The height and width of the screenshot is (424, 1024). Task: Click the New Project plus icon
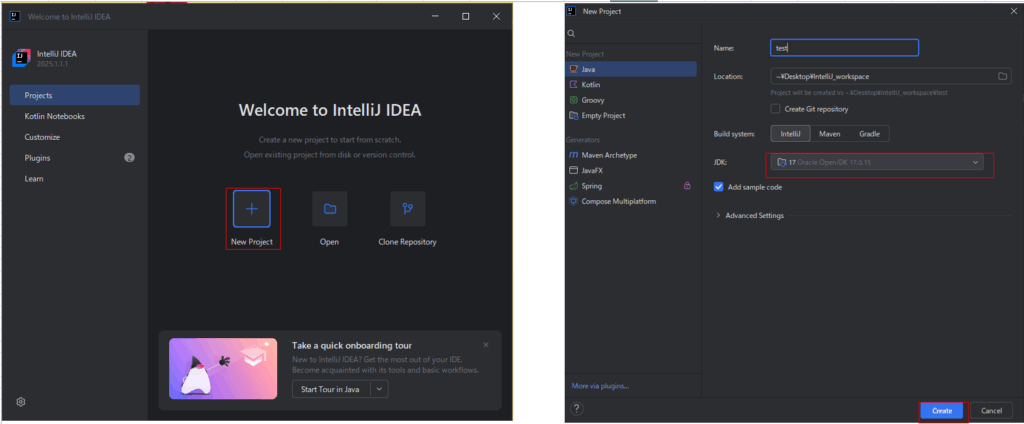coord(251,209)
